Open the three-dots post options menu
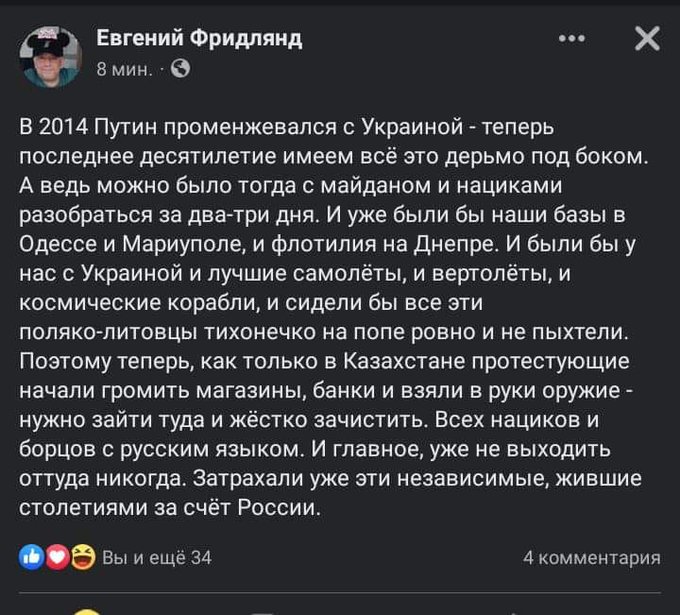 (x=572, y=39)
